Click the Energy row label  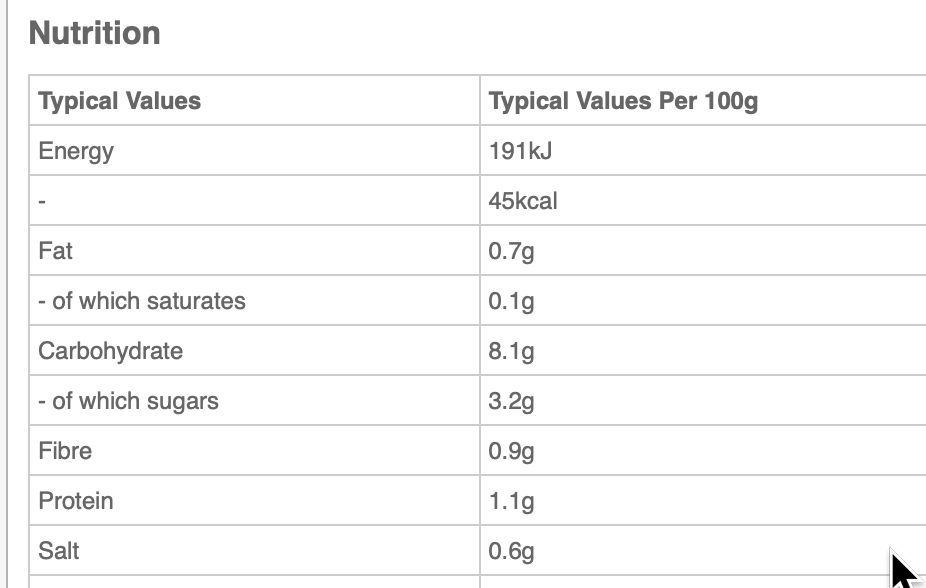tap(76, 151)
